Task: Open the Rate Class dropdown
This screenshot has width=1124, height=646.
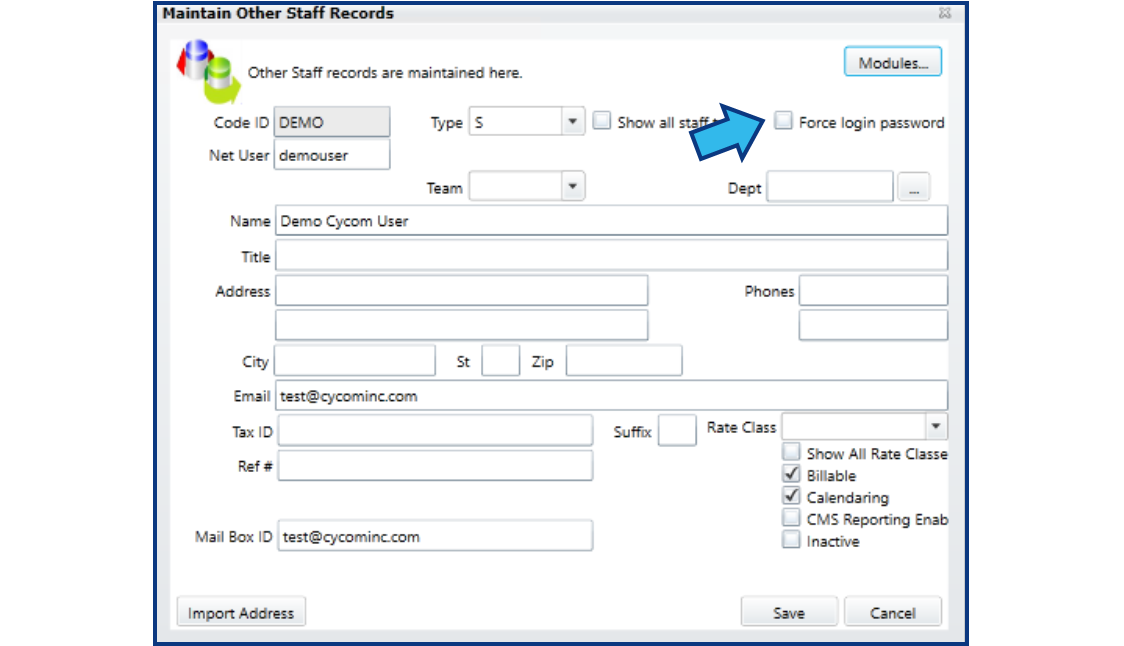Action: (936, 426)
